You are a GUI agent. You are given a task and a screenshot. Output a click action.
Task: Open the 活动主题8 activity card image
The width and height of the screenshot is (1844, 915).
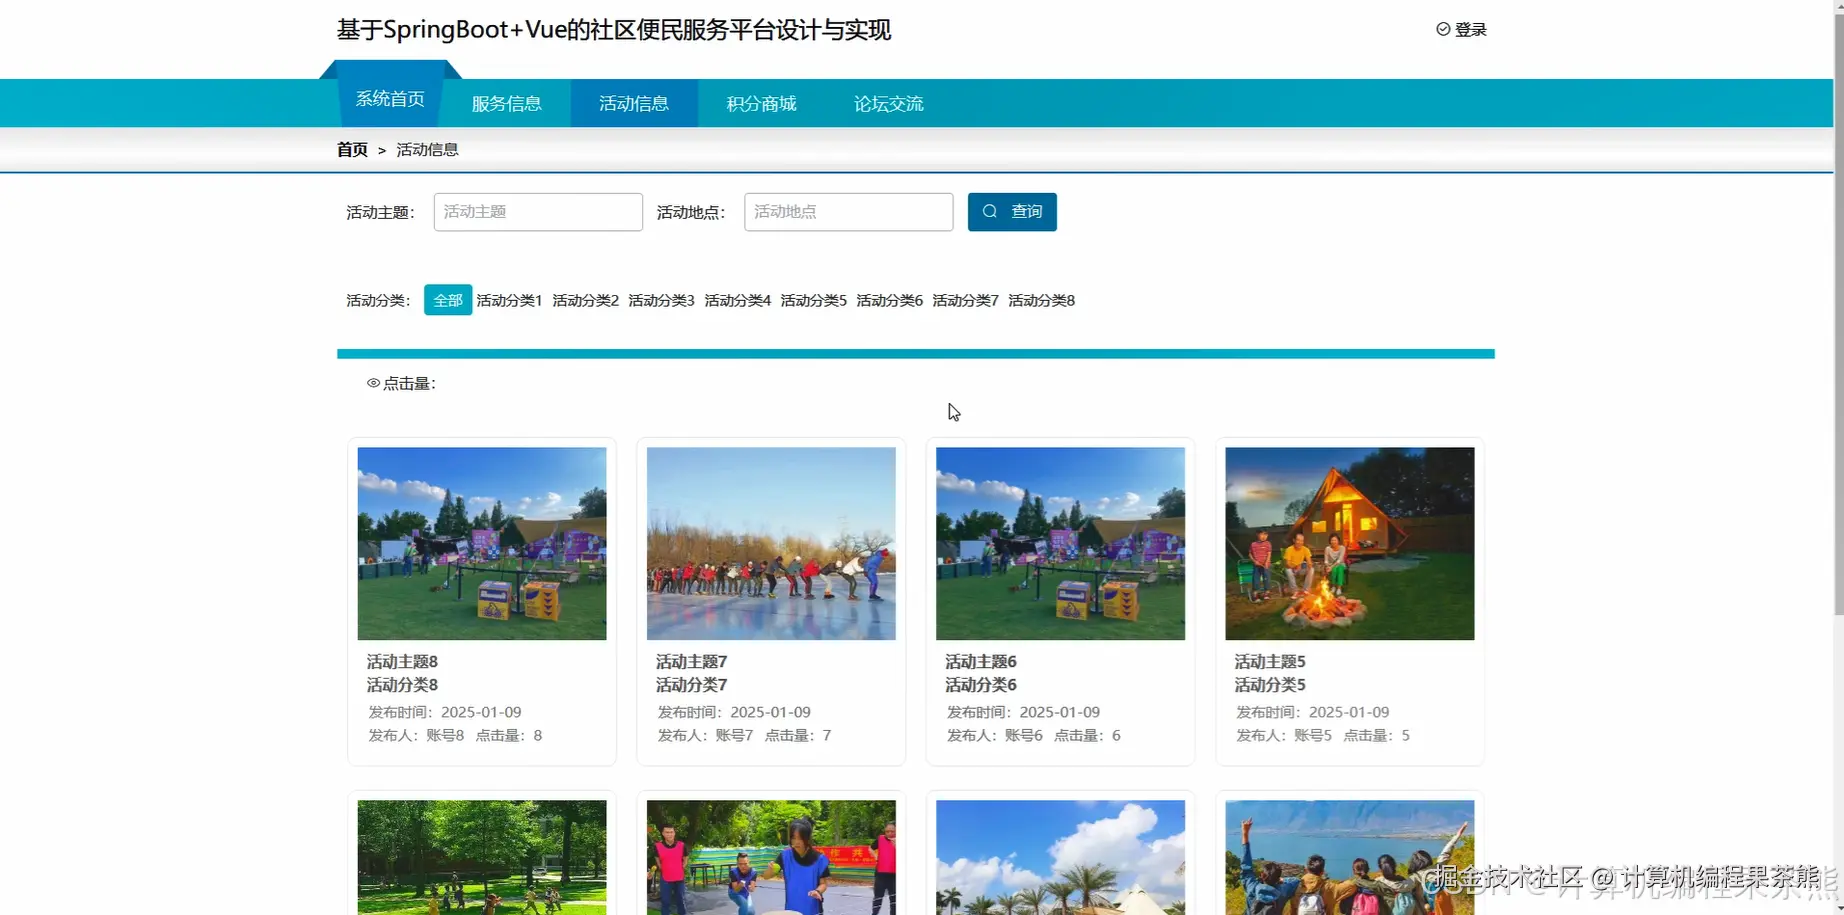[x=481, y=543]
